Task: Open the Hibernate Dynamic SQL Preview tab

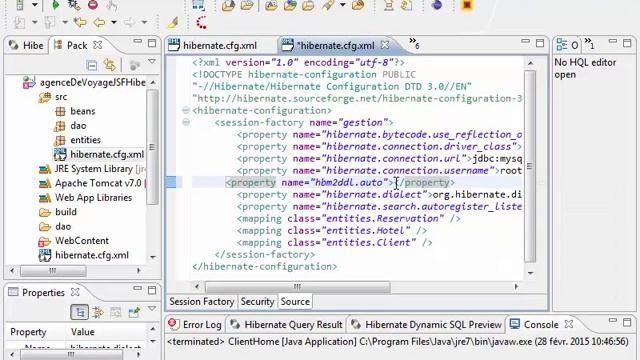Action: pyautogui.click(x=427, y=325)
